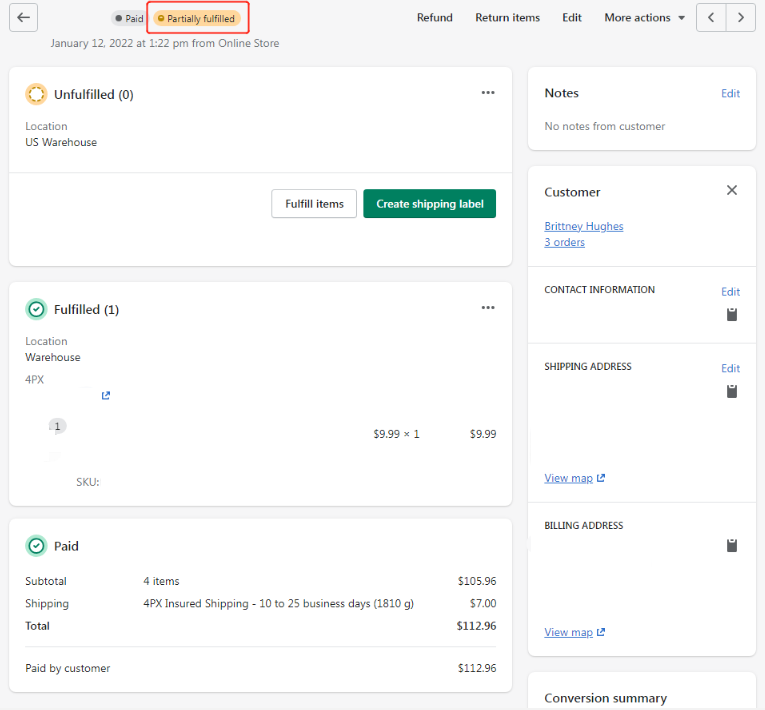Click the Partially fulfilled status badge
This screenshot has width=765, height=710.
pyautogui.click(x=197, y=18)
